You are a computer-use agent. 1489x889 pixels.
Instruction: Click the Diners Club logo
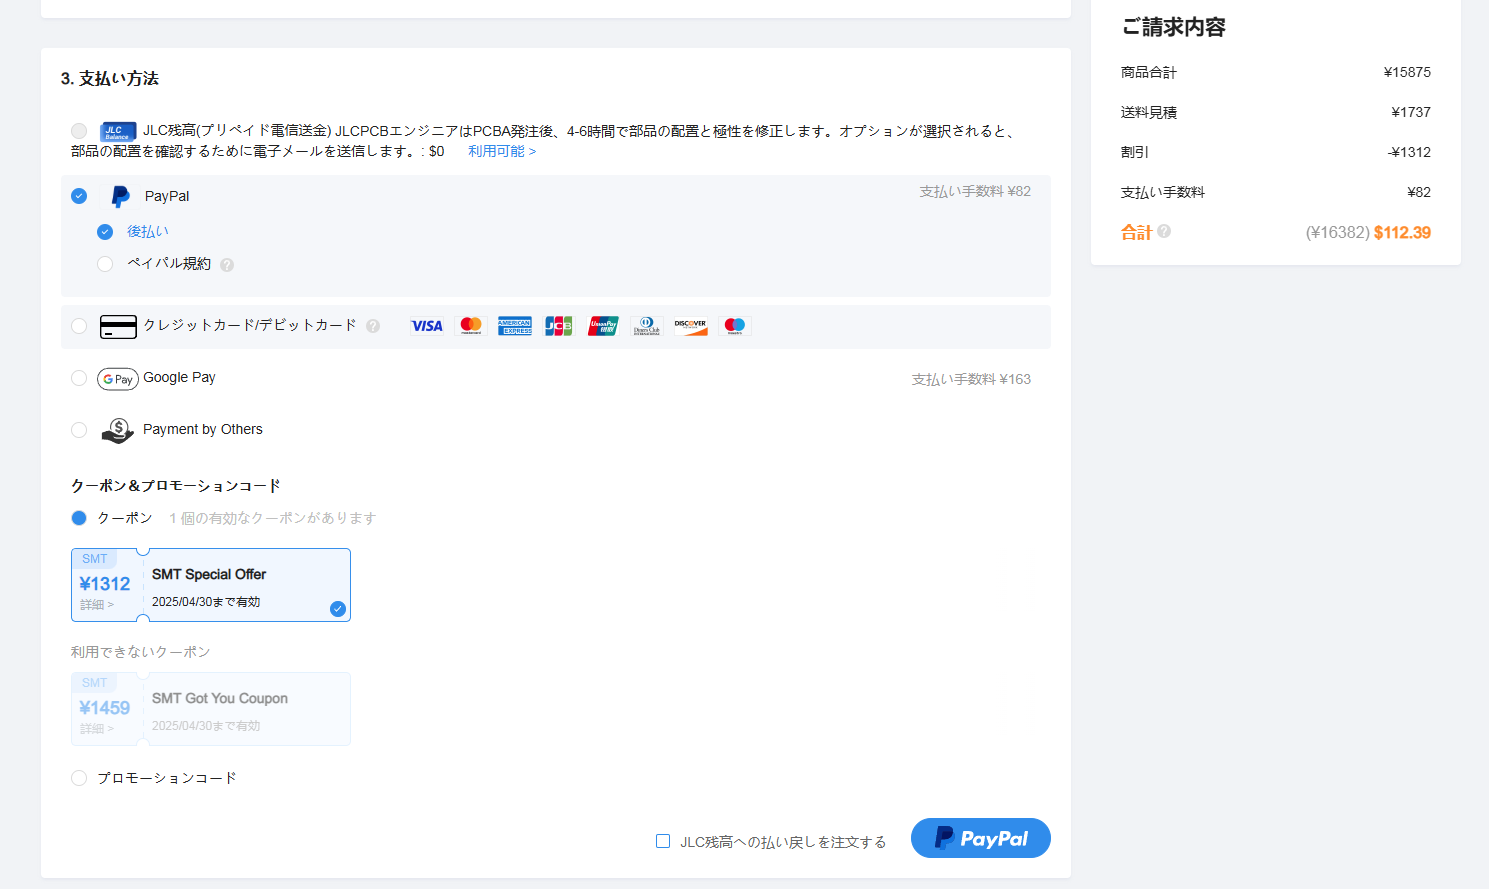(x=647, y=326)
